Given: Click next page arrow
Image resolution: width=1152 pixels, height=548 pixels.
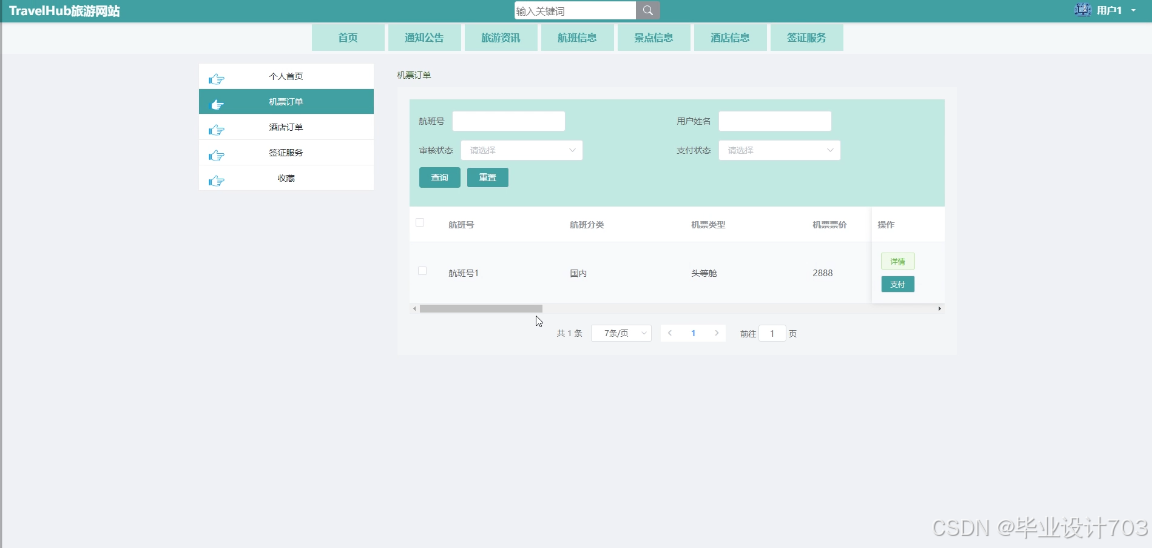Looking at the screenshot, I should [717, 334].
